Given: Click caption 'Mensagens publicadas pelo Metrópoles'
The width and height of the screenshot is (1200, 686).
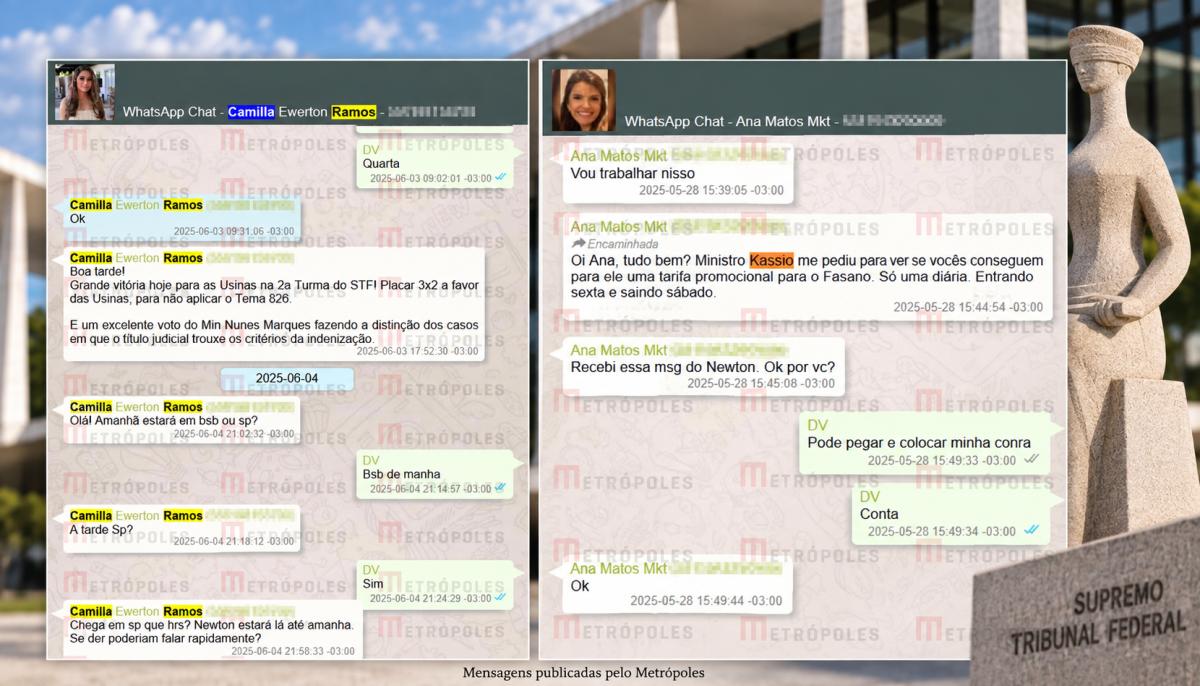Looking at the screenshot, I should [x=584, y=673].
